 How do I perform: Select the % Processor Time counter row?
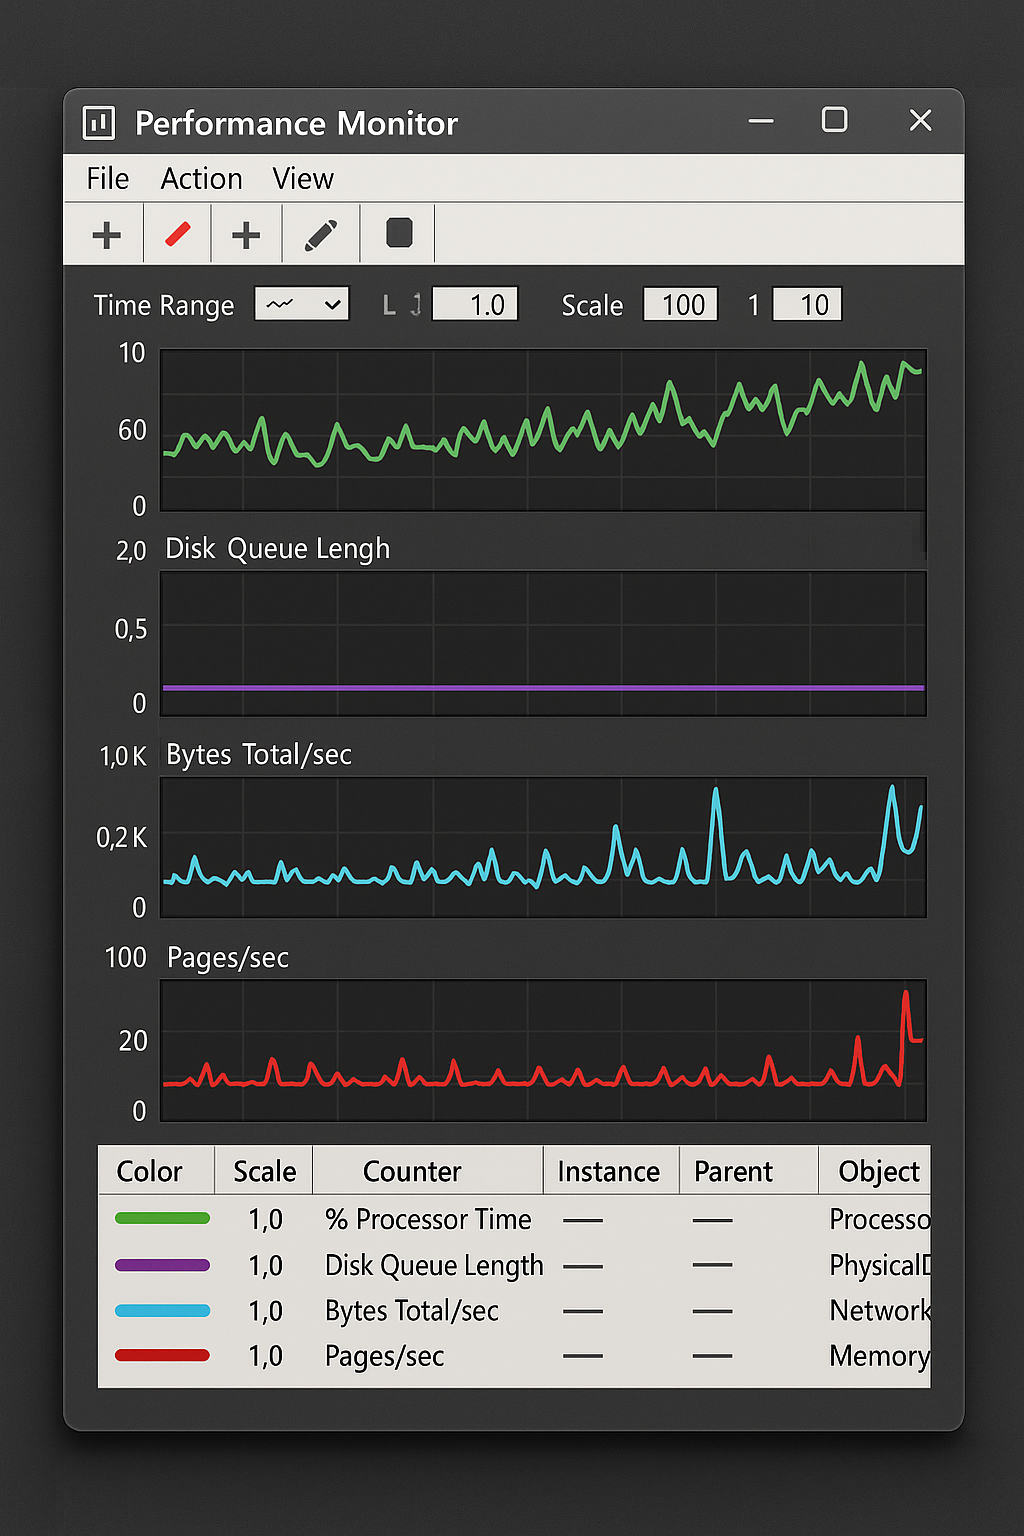(514, 1219)
